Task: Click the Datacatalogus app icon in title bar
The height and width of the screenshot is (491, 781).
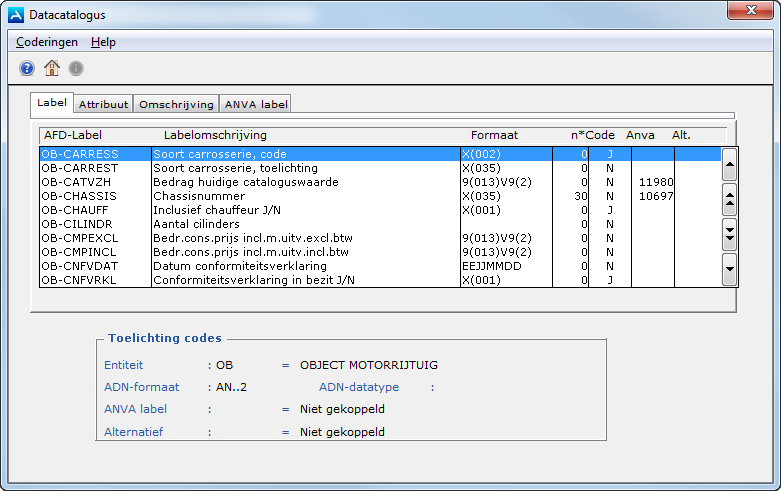Action: click(x=15, y=15)
